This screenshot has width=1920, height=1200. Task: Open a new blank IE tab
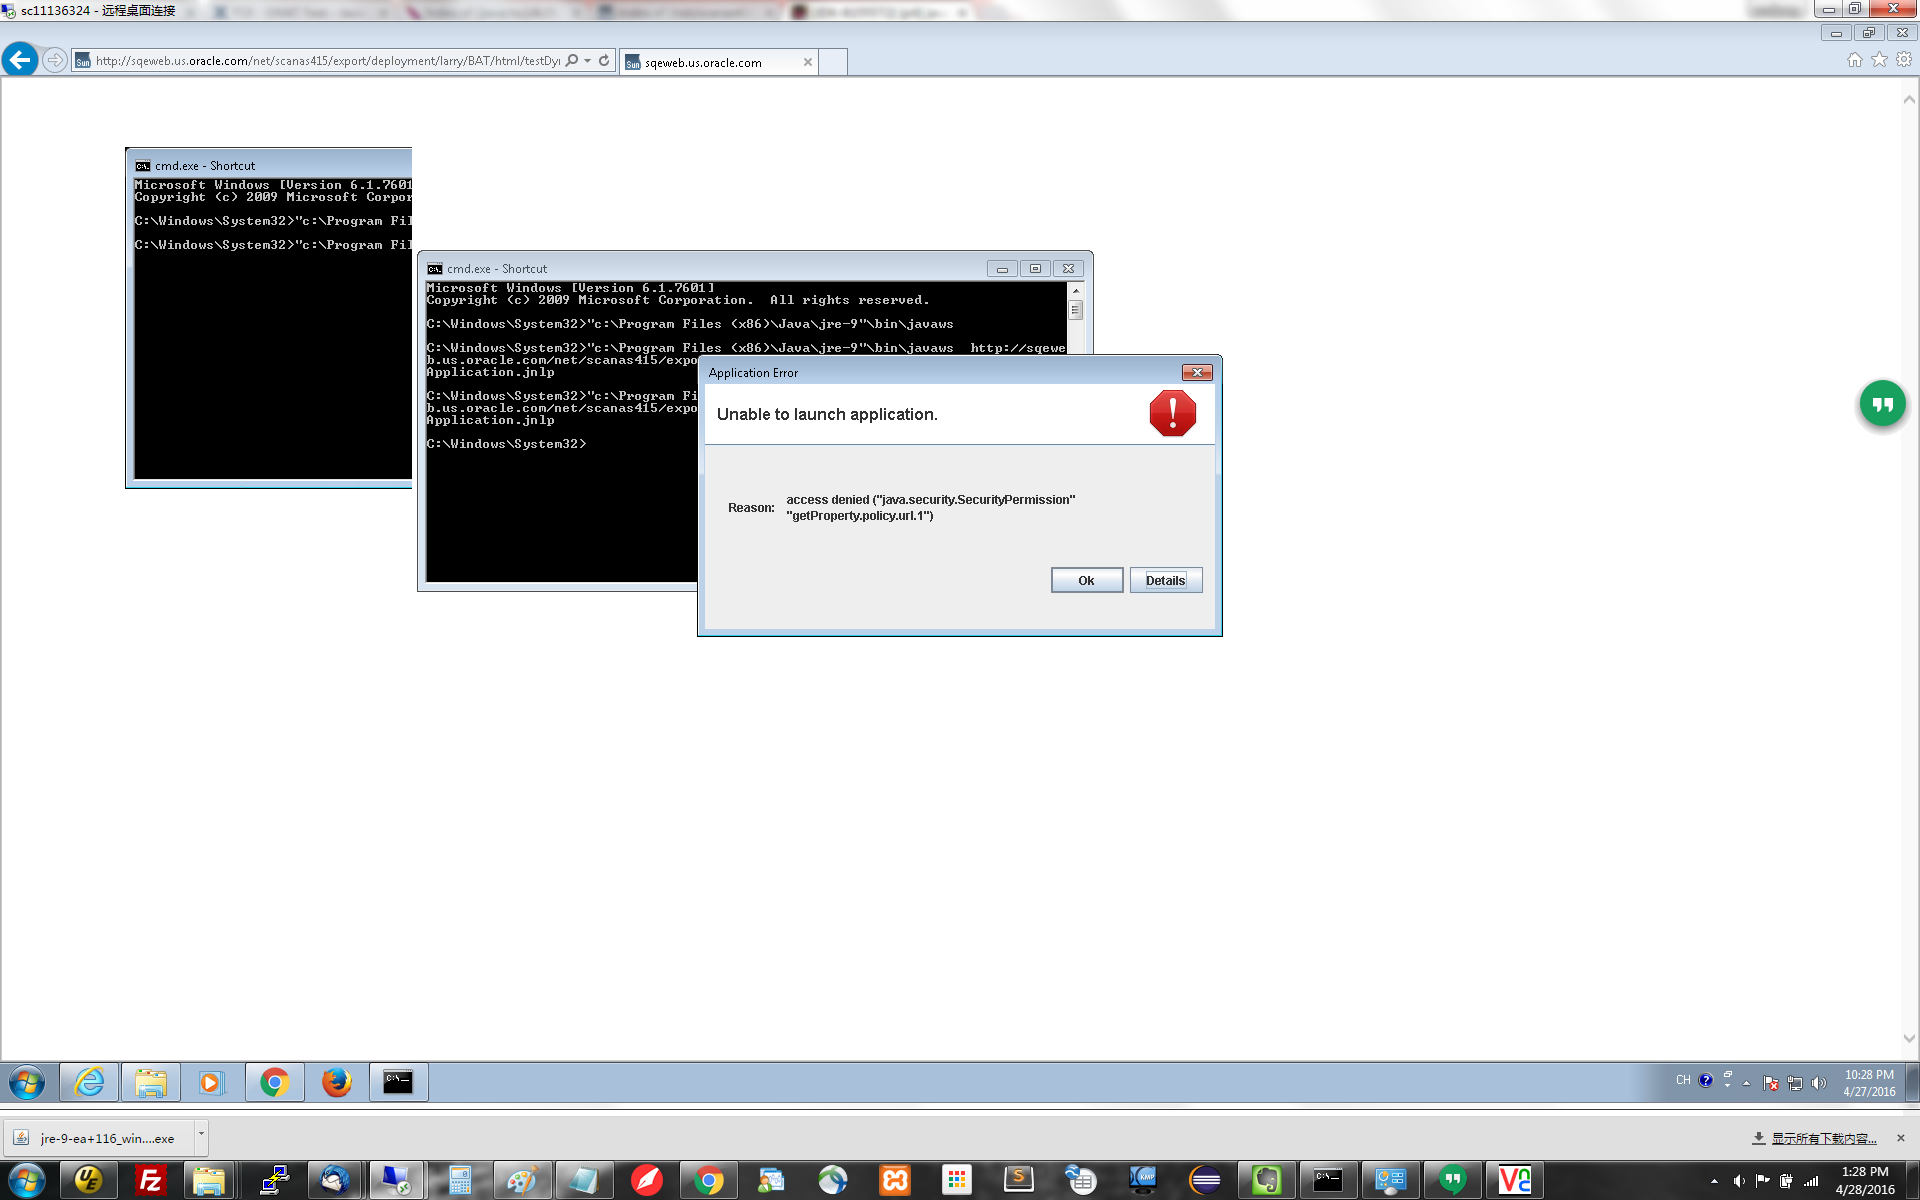pyautogui.click(x=833, y=62)
